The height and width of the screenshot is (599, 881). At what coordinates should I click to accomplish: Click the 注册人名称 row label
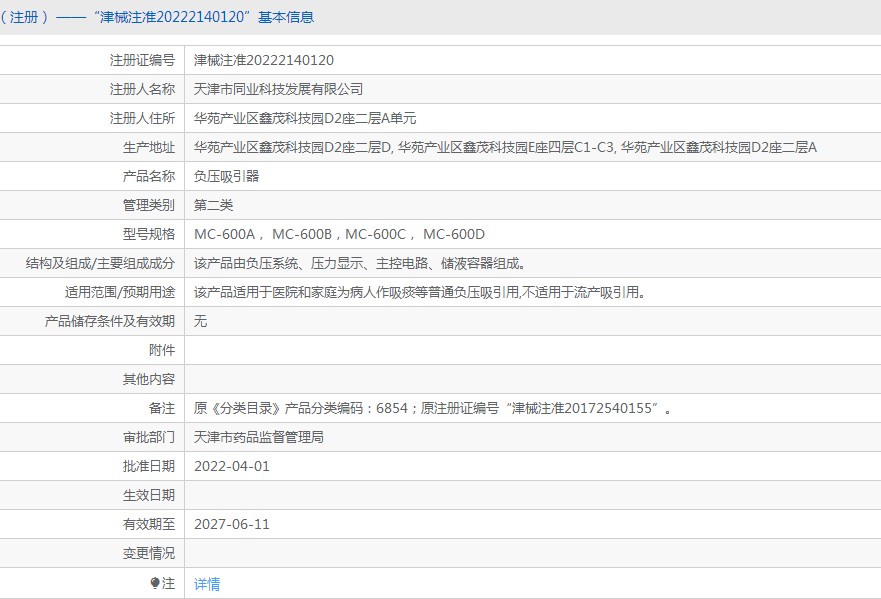pos(142,89)
